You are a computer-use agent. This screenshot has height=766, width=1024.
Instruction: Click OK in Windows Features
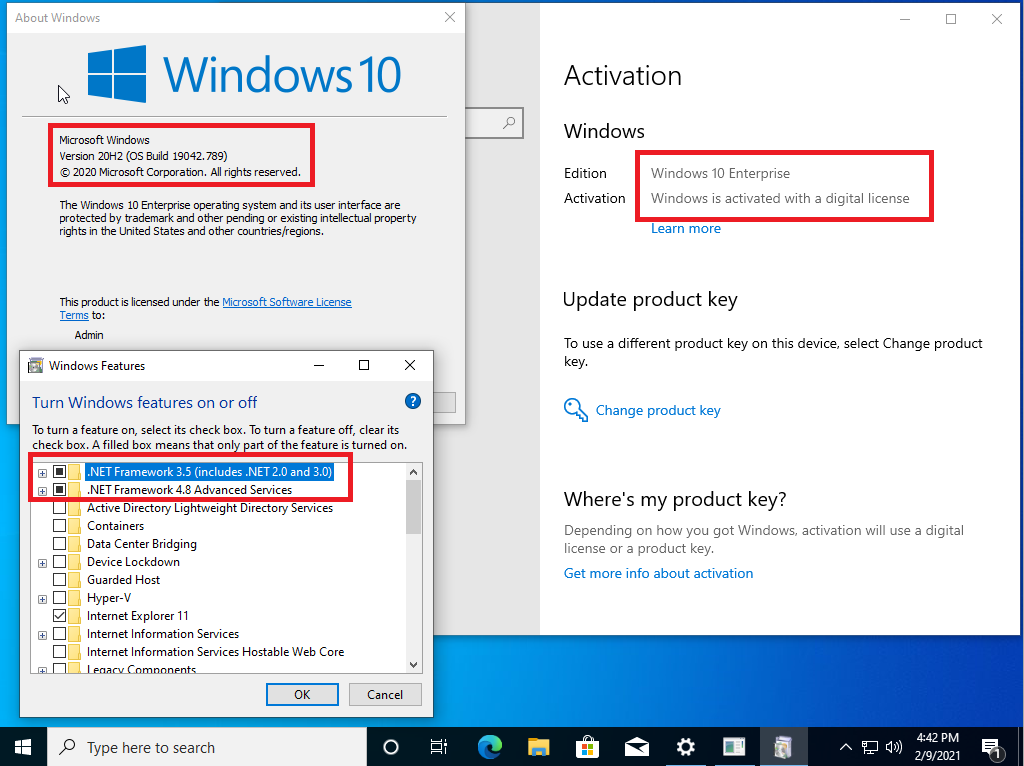302,694
